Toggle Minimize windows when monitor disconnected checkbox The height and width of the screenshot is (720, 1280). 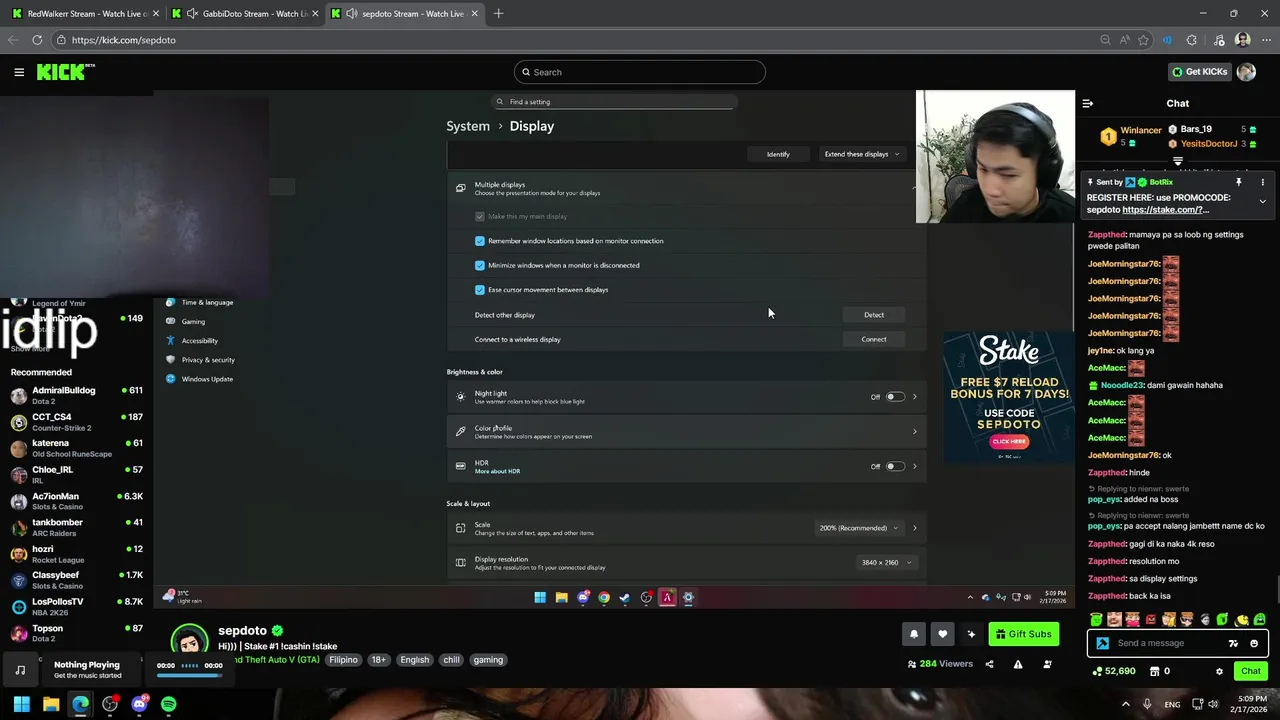[x=480, y=265]
